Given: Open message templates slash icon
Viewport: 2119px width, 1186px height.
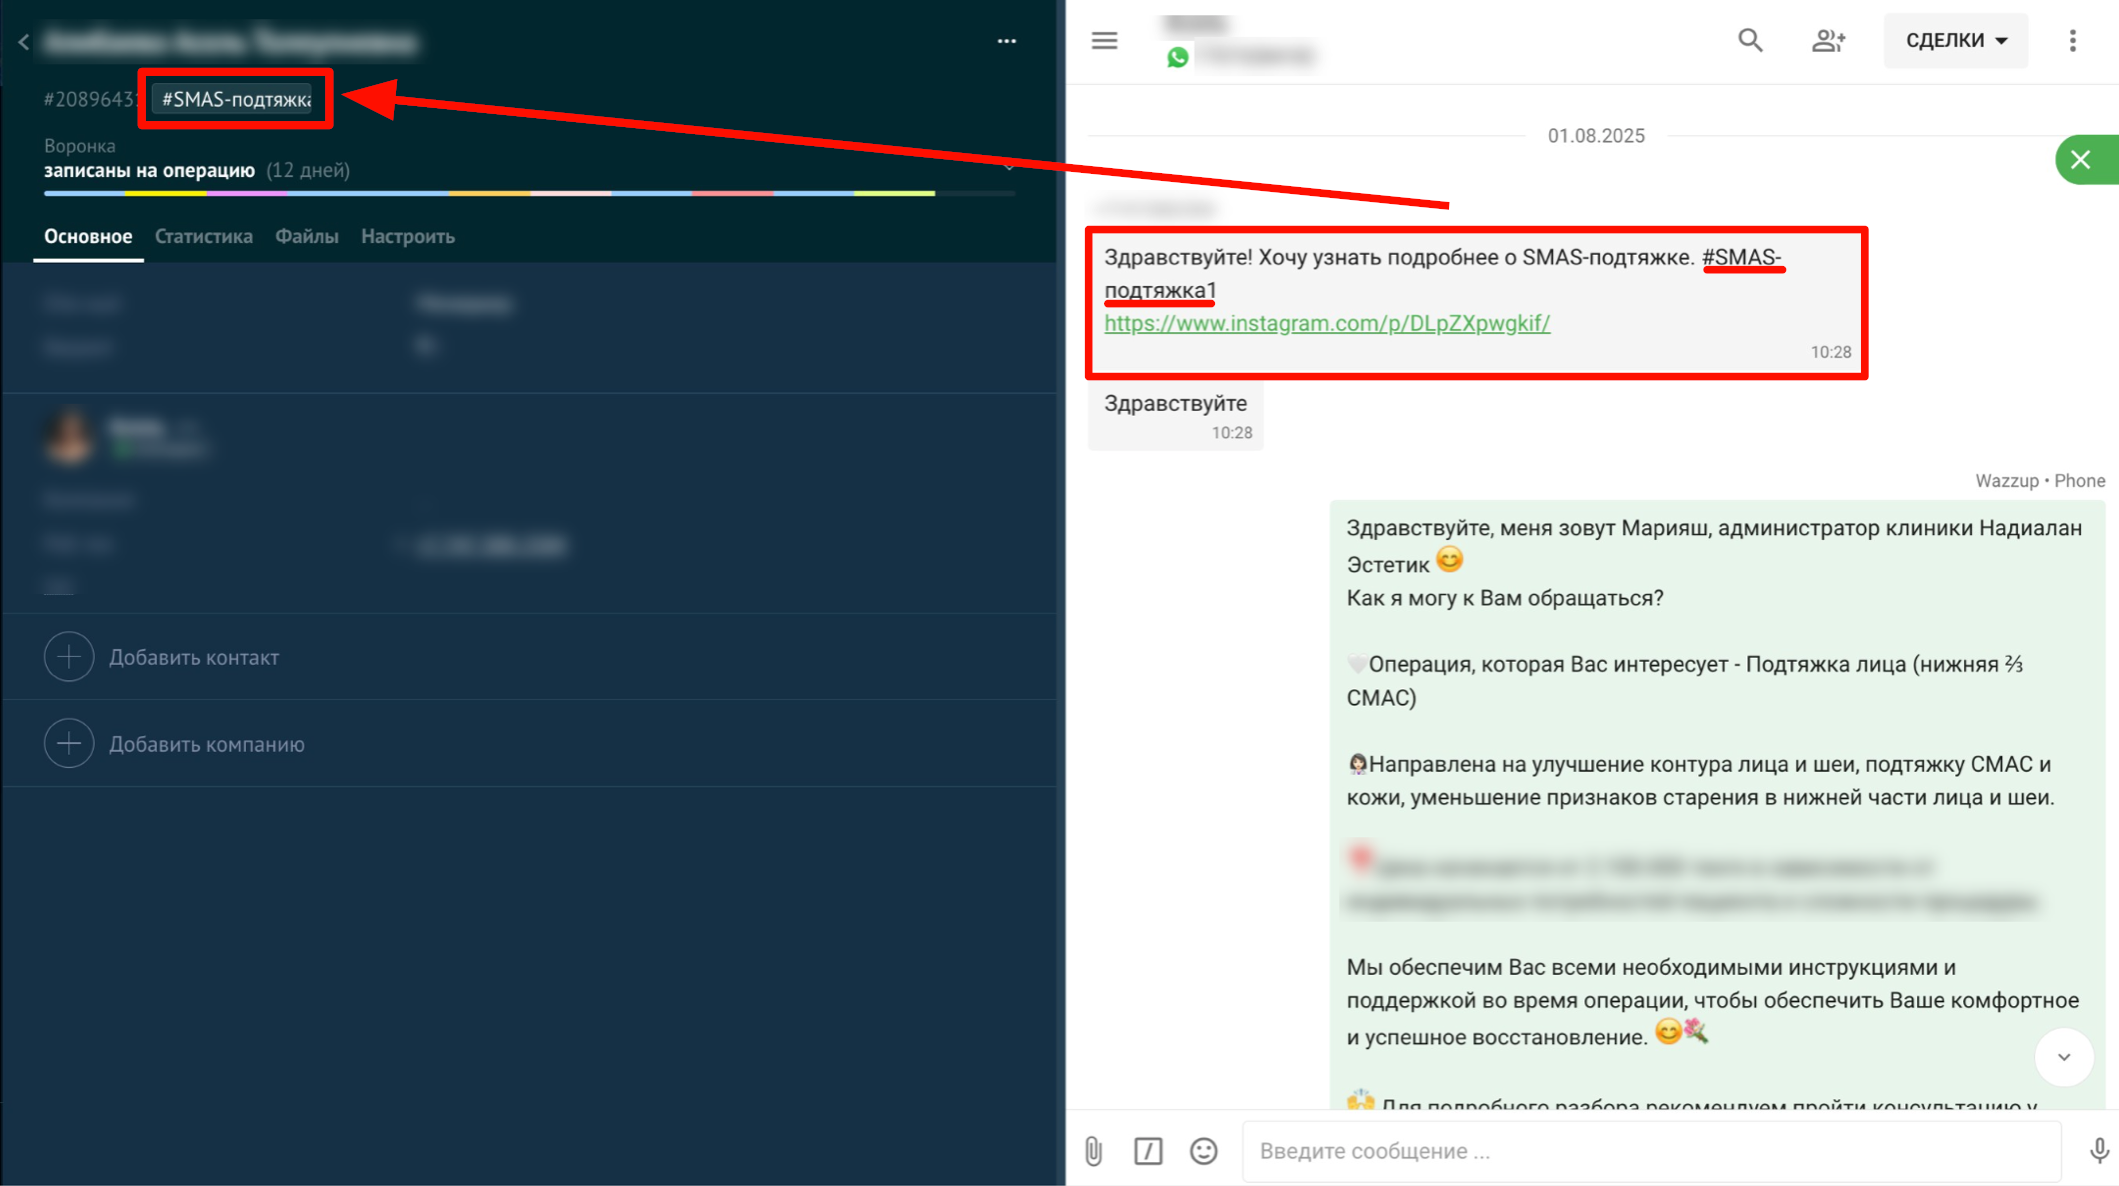Looking at the screenshot, I should (1148, 1151).
